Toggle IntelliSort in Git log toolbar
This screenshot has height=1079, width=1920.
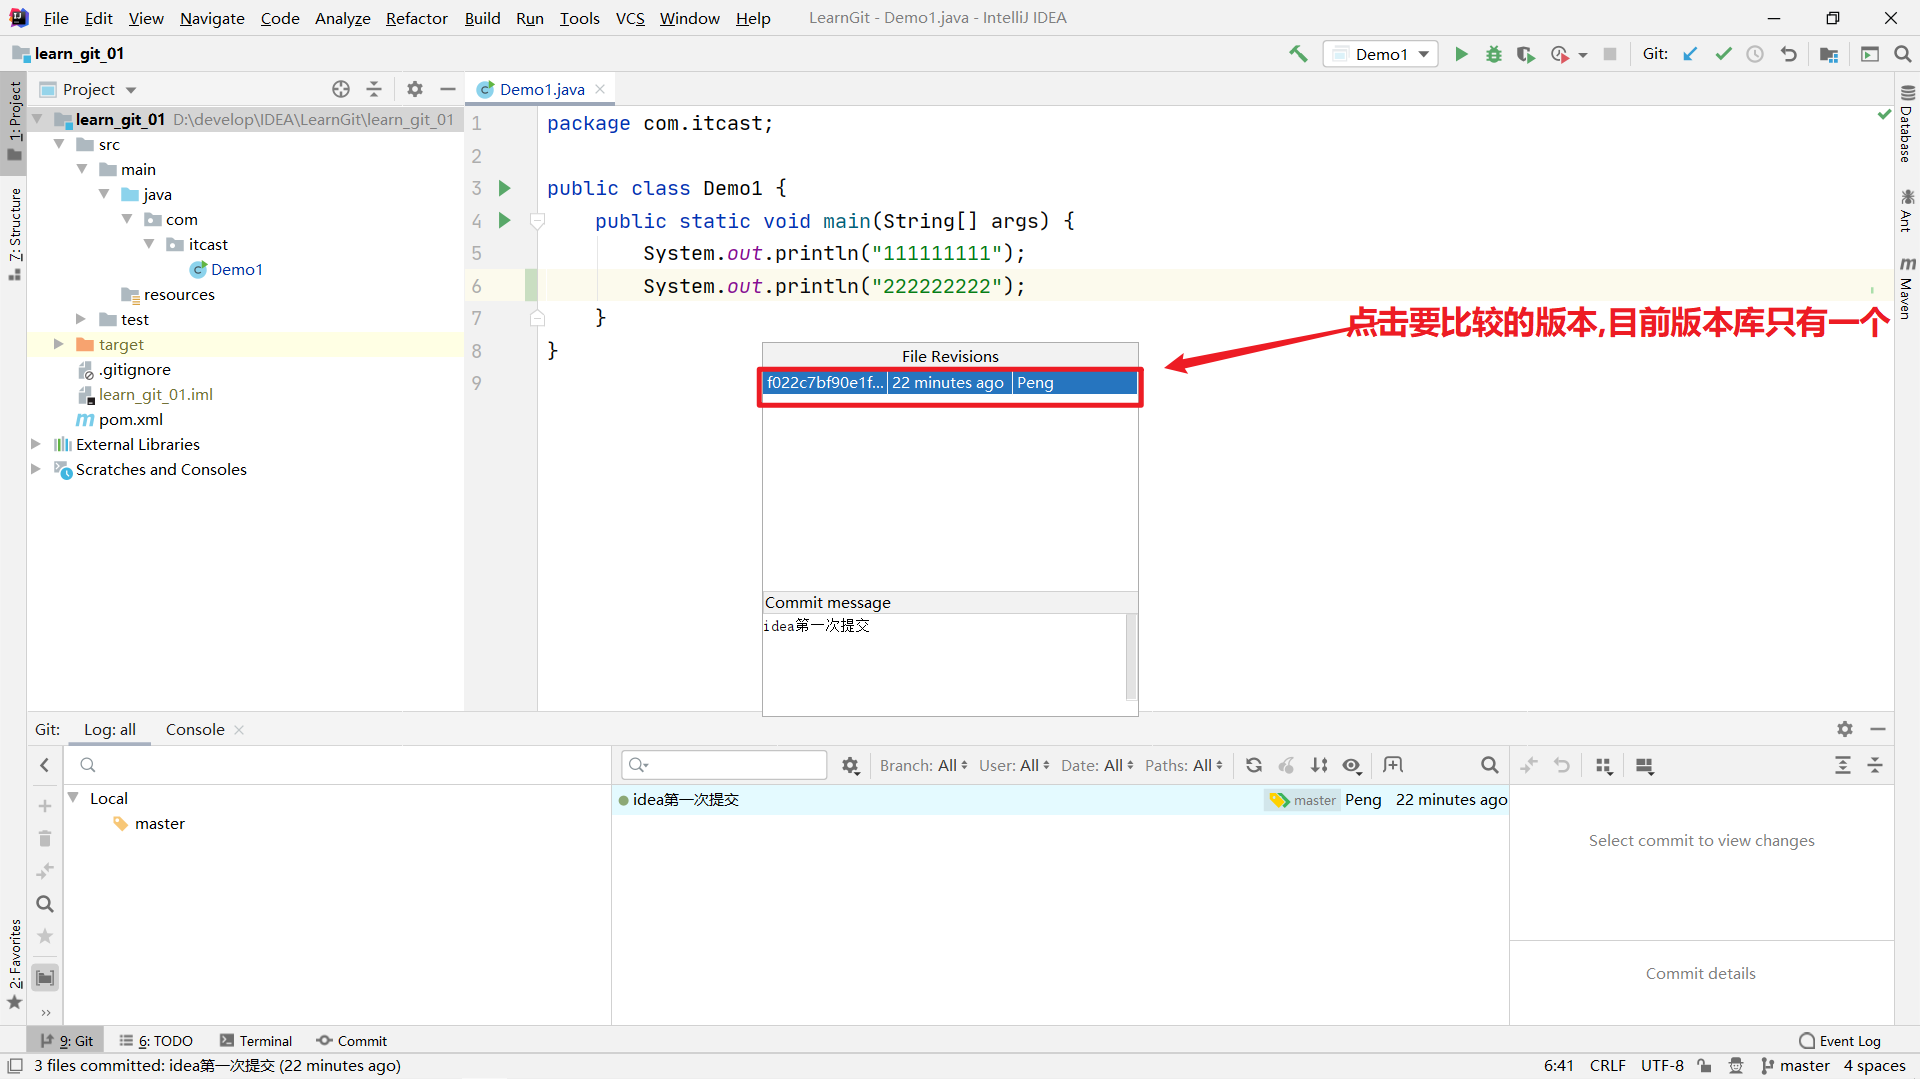coord(1320,765)
